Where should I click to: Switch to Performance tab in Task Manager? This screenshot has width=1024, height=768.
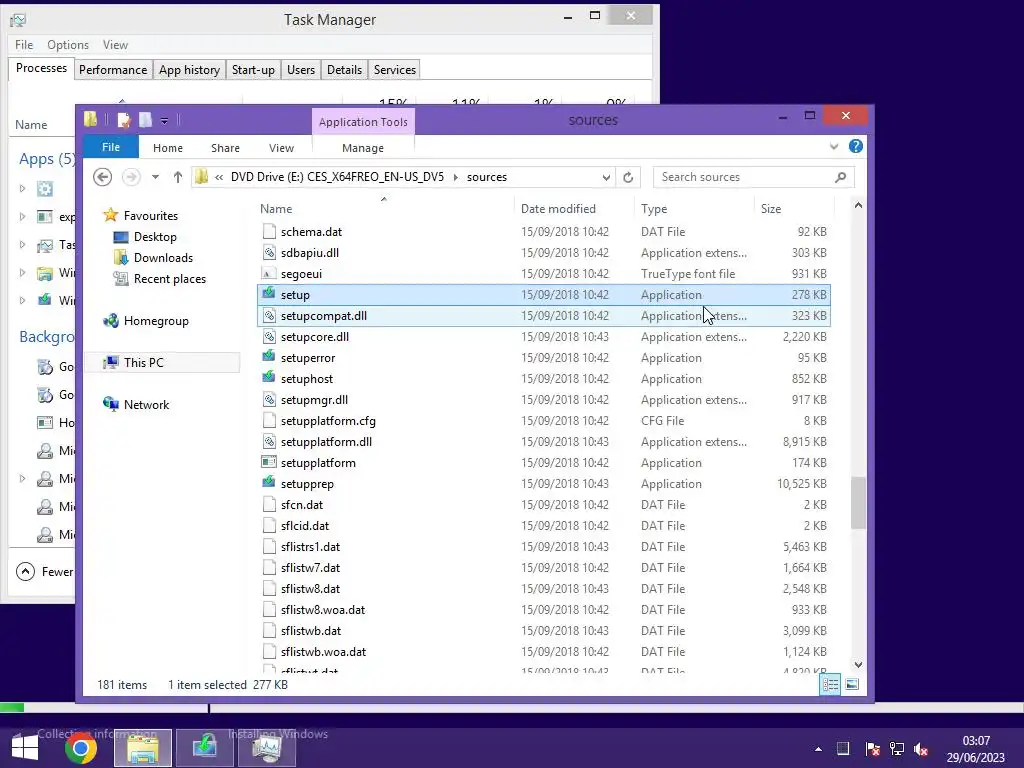pyautogui.click(x=113, y=70)
